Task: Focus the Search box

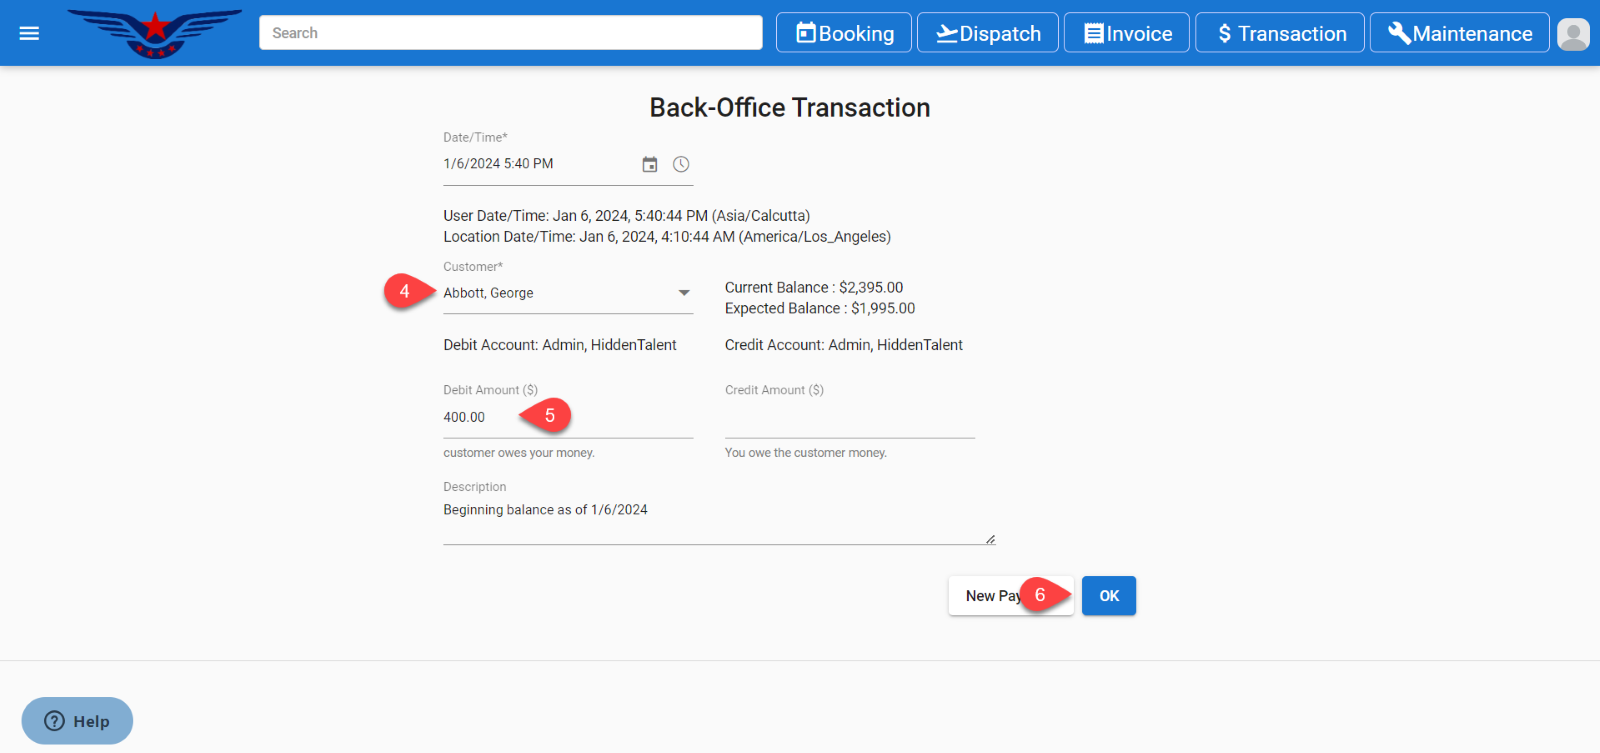Action: click(x=510, y=33)
